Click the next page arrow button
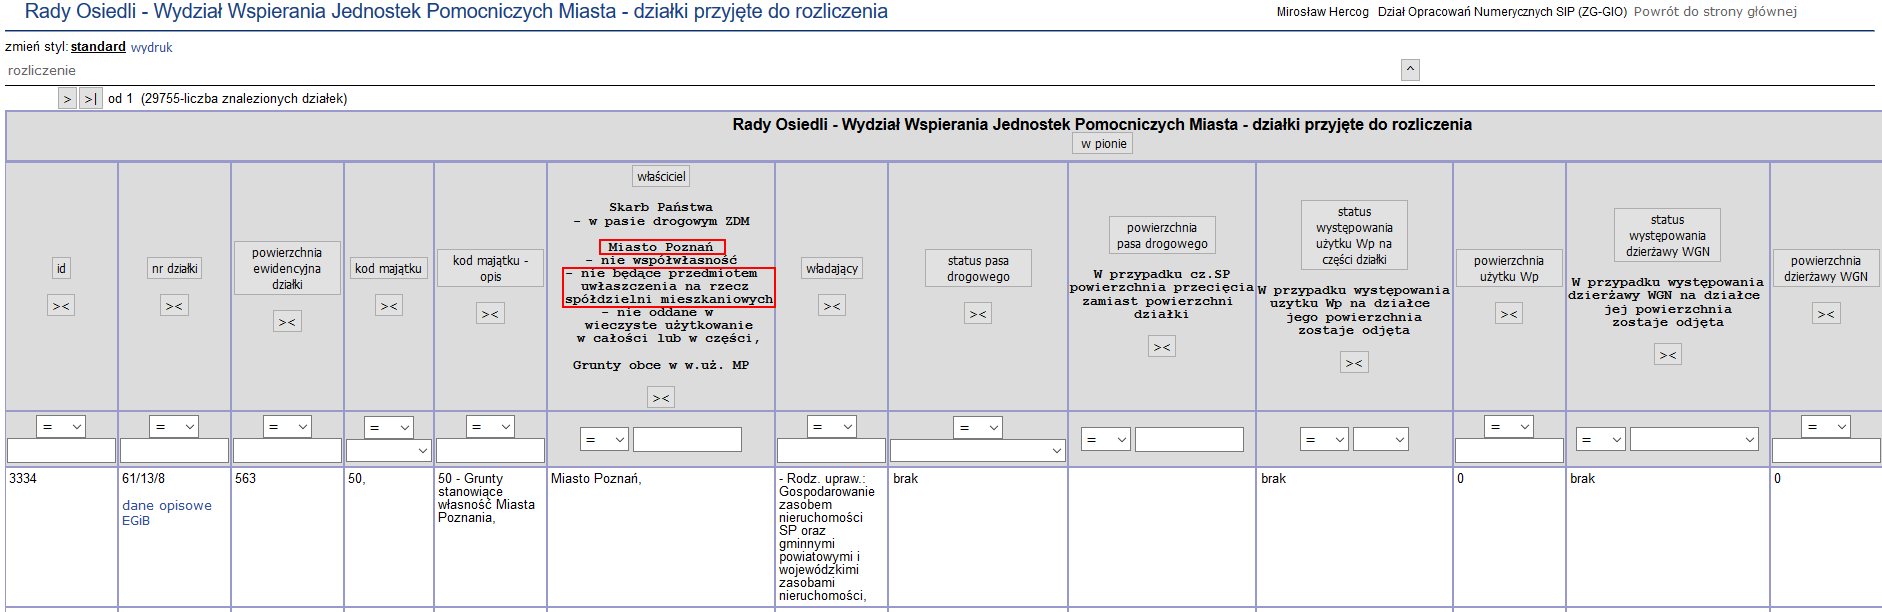The height and width of the screenshot is (612, 1882). tap(67, 99)
